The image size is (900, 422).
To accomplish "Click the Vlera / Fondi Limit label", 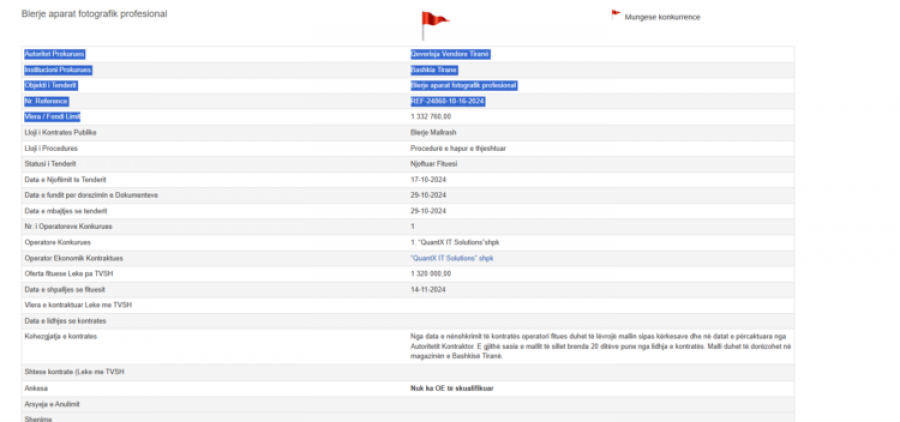I will coord(52,117).
